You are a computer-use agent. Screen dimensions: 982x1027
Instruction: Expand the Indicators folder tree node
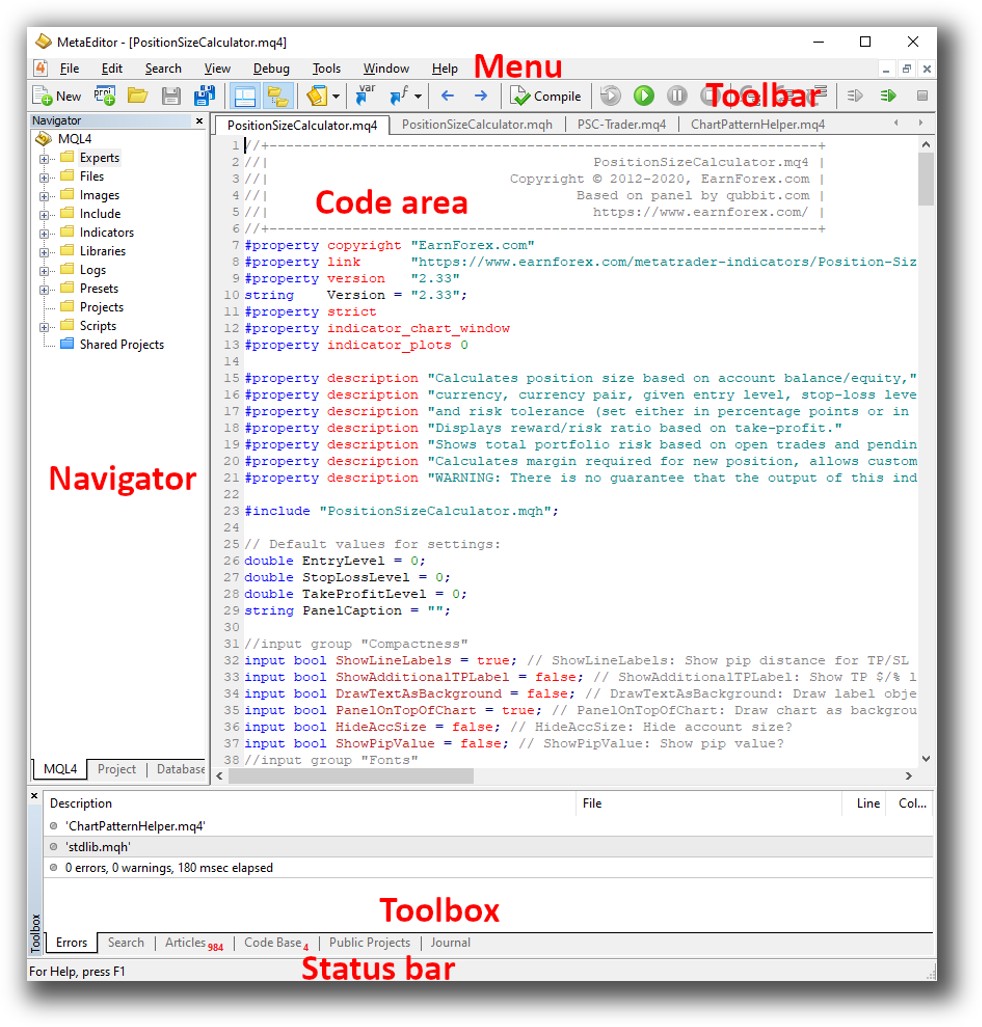(45, 233)
